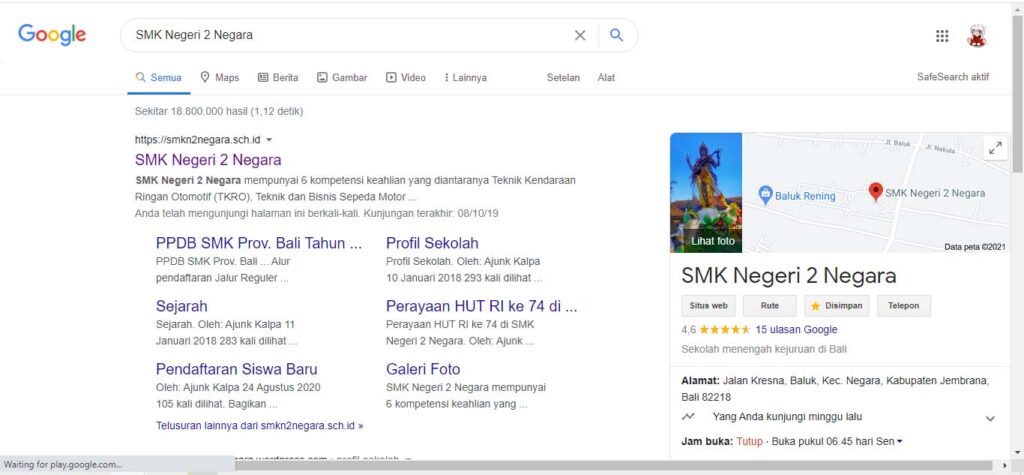1024x475 pixels.
Task: Switch to the Video tab
Action: click(x=406, y=77)
